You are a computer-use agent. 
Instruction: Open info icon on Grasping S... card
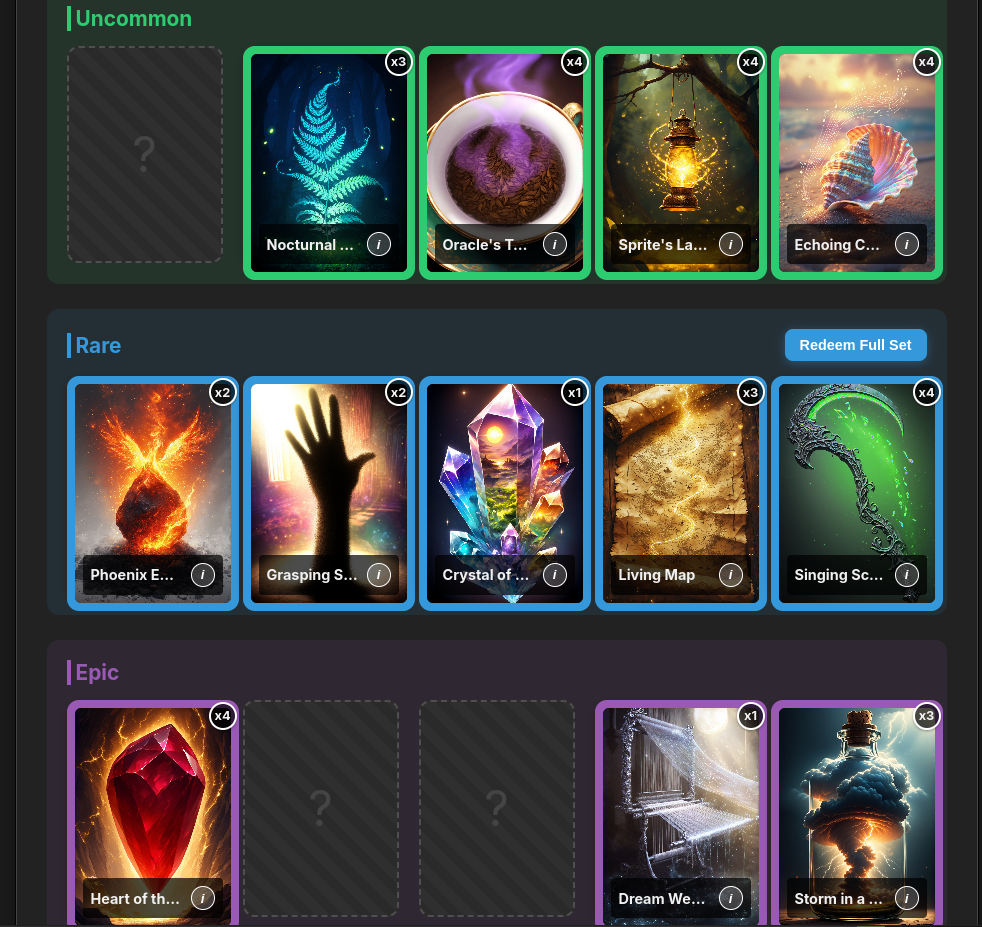pyautogui.click(x=378, y=574)
